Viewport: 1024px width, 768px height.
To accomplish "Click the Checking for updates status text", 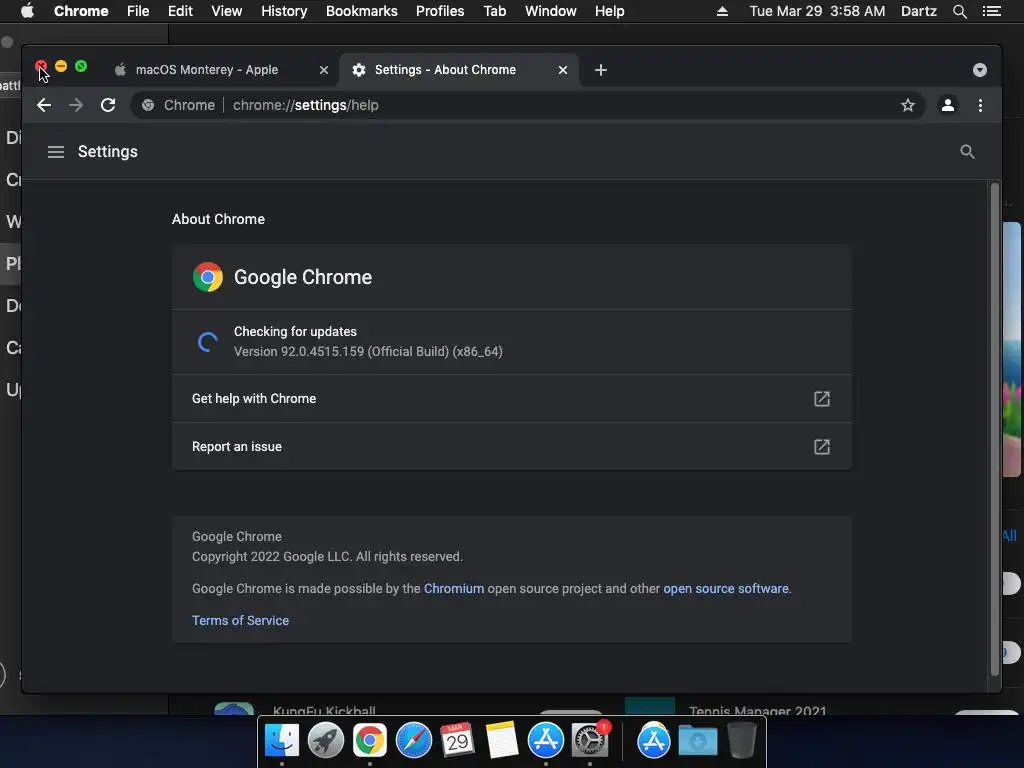I will pyautogui.click(x=295, y=331).
